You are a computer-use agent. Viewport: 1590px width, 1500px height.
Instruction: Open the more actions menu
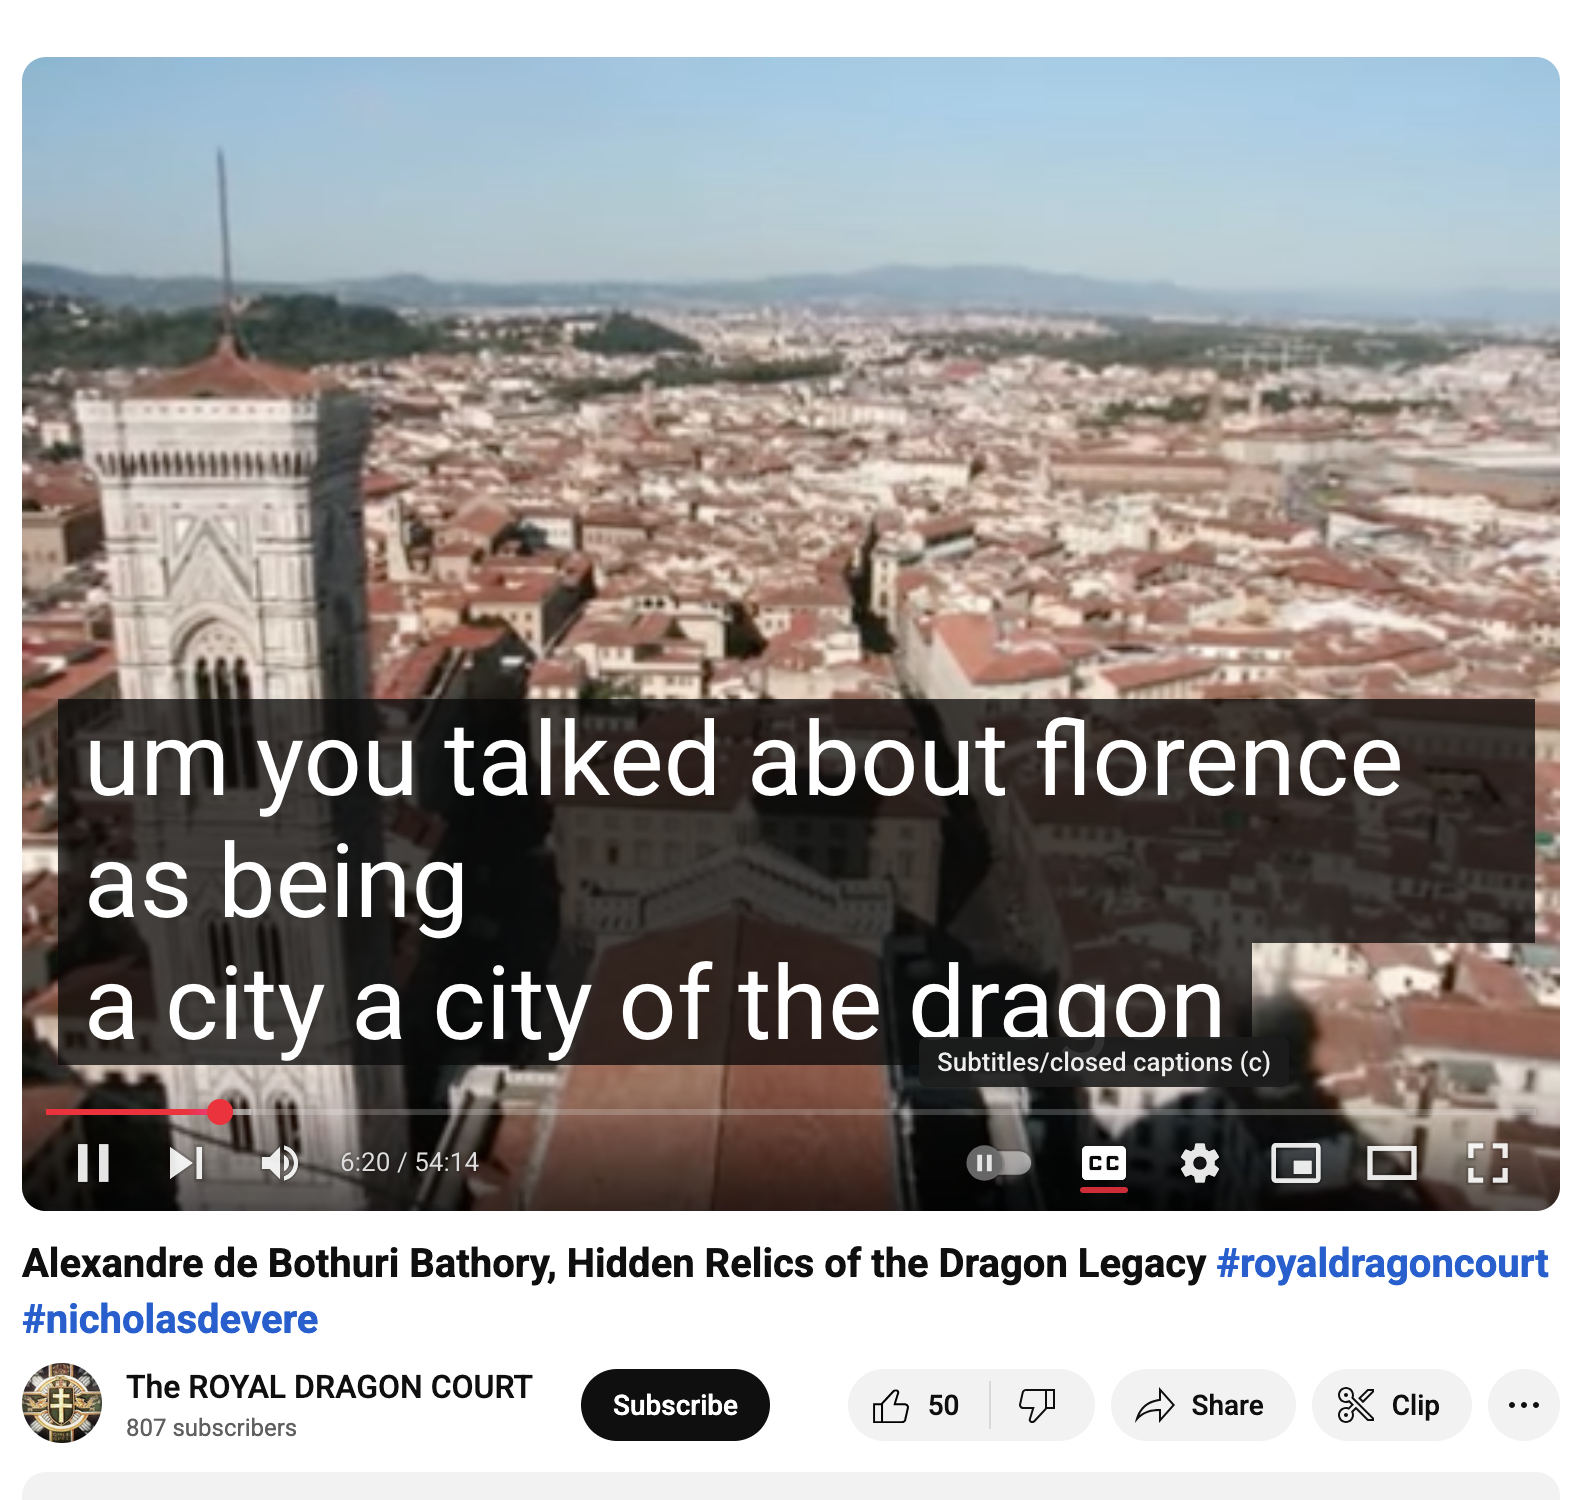(x=1523, y=1405)
